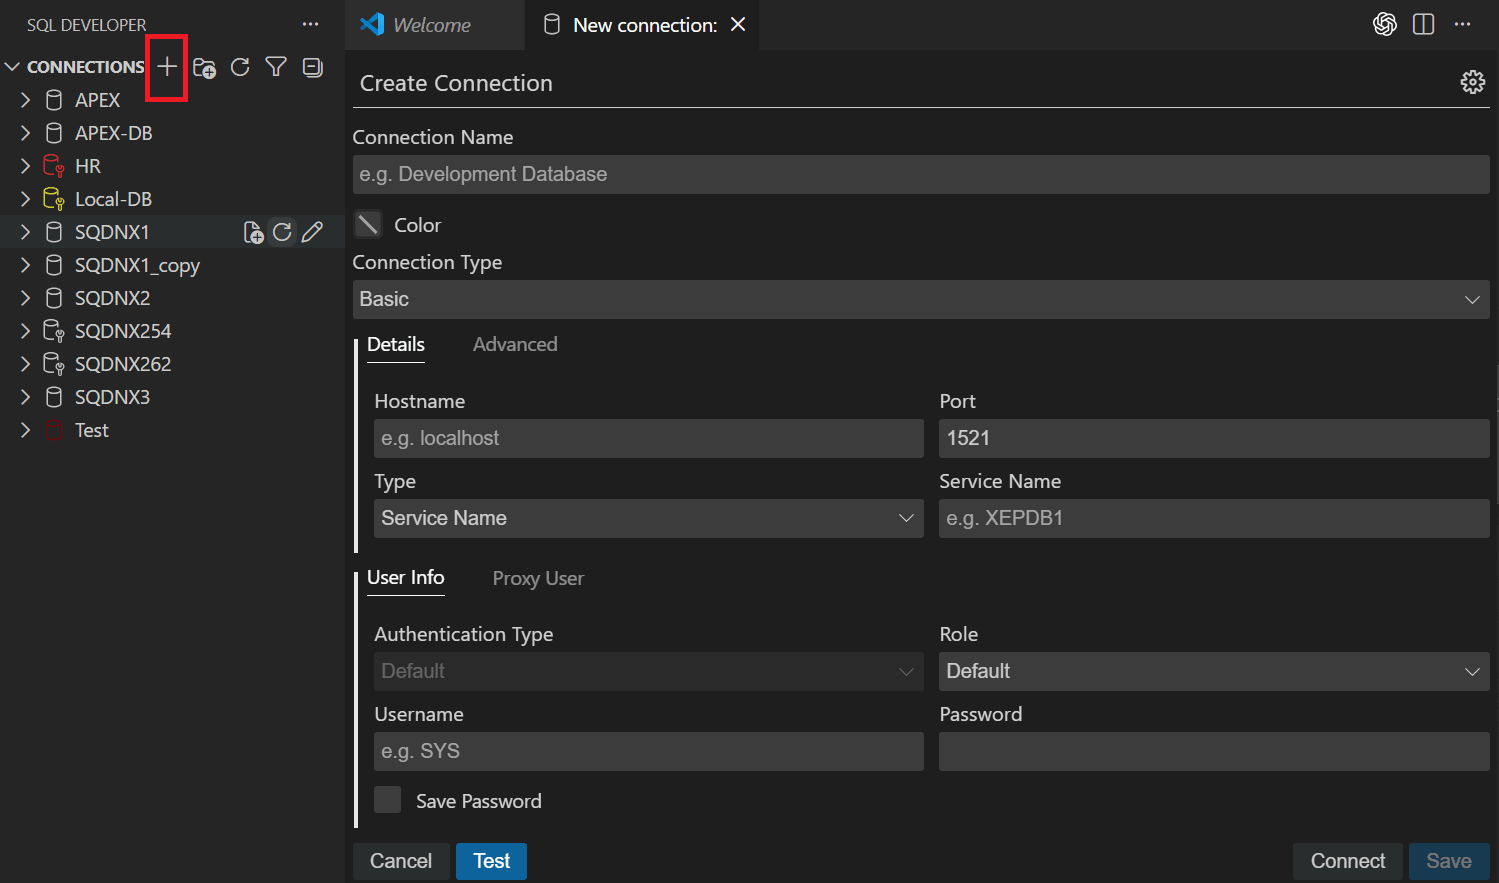
Task: Refresh the Connections list
Action: point(240,67)
